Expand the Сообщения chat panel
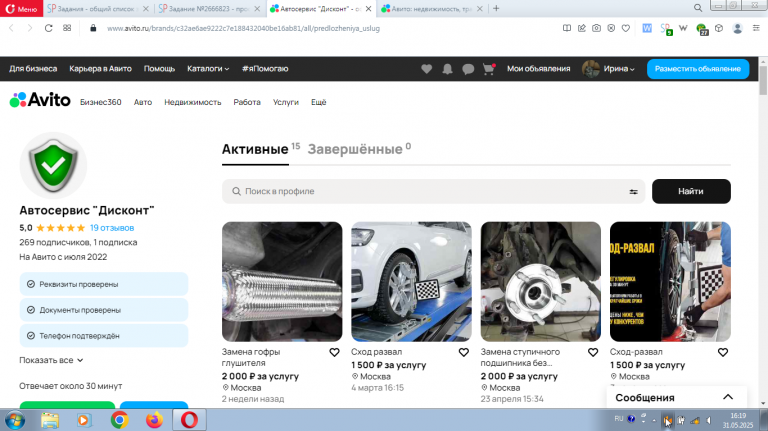Image resolution: width=768 pixels, height=431 pixels. click(676, 397)
